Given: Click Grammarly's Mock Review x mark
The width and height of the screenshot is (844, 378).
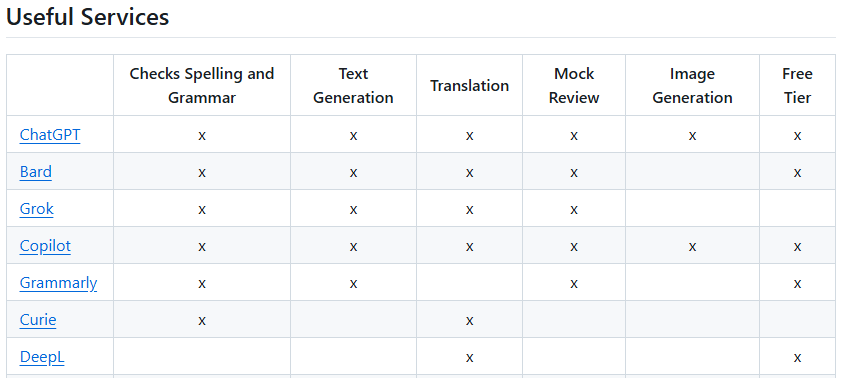Looking at the screenshot, I should coord(574,284).
